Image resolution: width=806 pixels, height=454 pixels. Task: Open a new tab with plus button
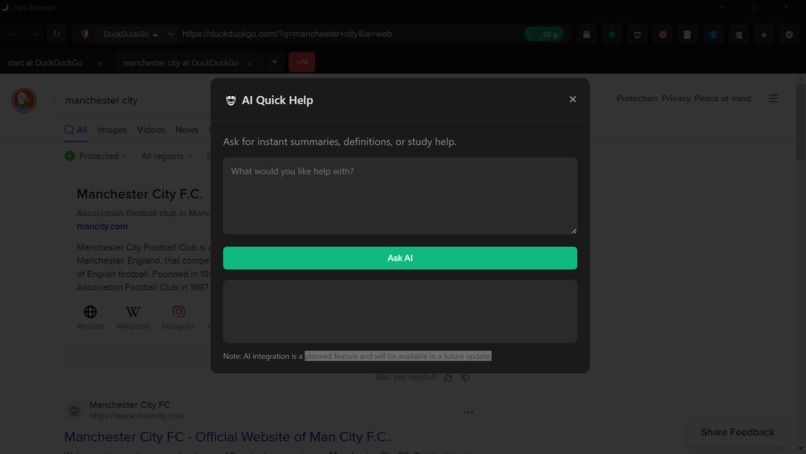pyautogui.click(x=274, y=62)
